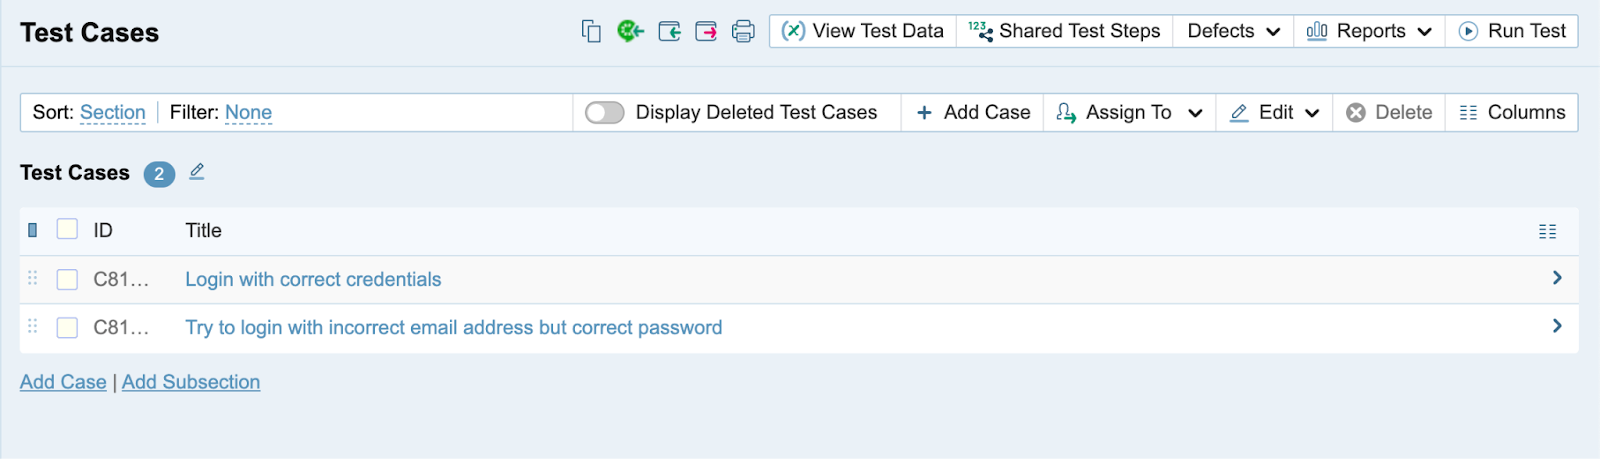
Task: Open the Assign To dropdown
Action: 1130,113
